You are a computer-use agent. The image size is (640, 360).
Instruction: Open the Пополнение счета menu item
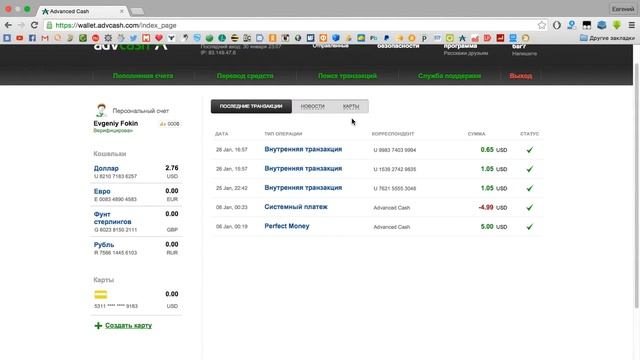(x=143, y=76)
